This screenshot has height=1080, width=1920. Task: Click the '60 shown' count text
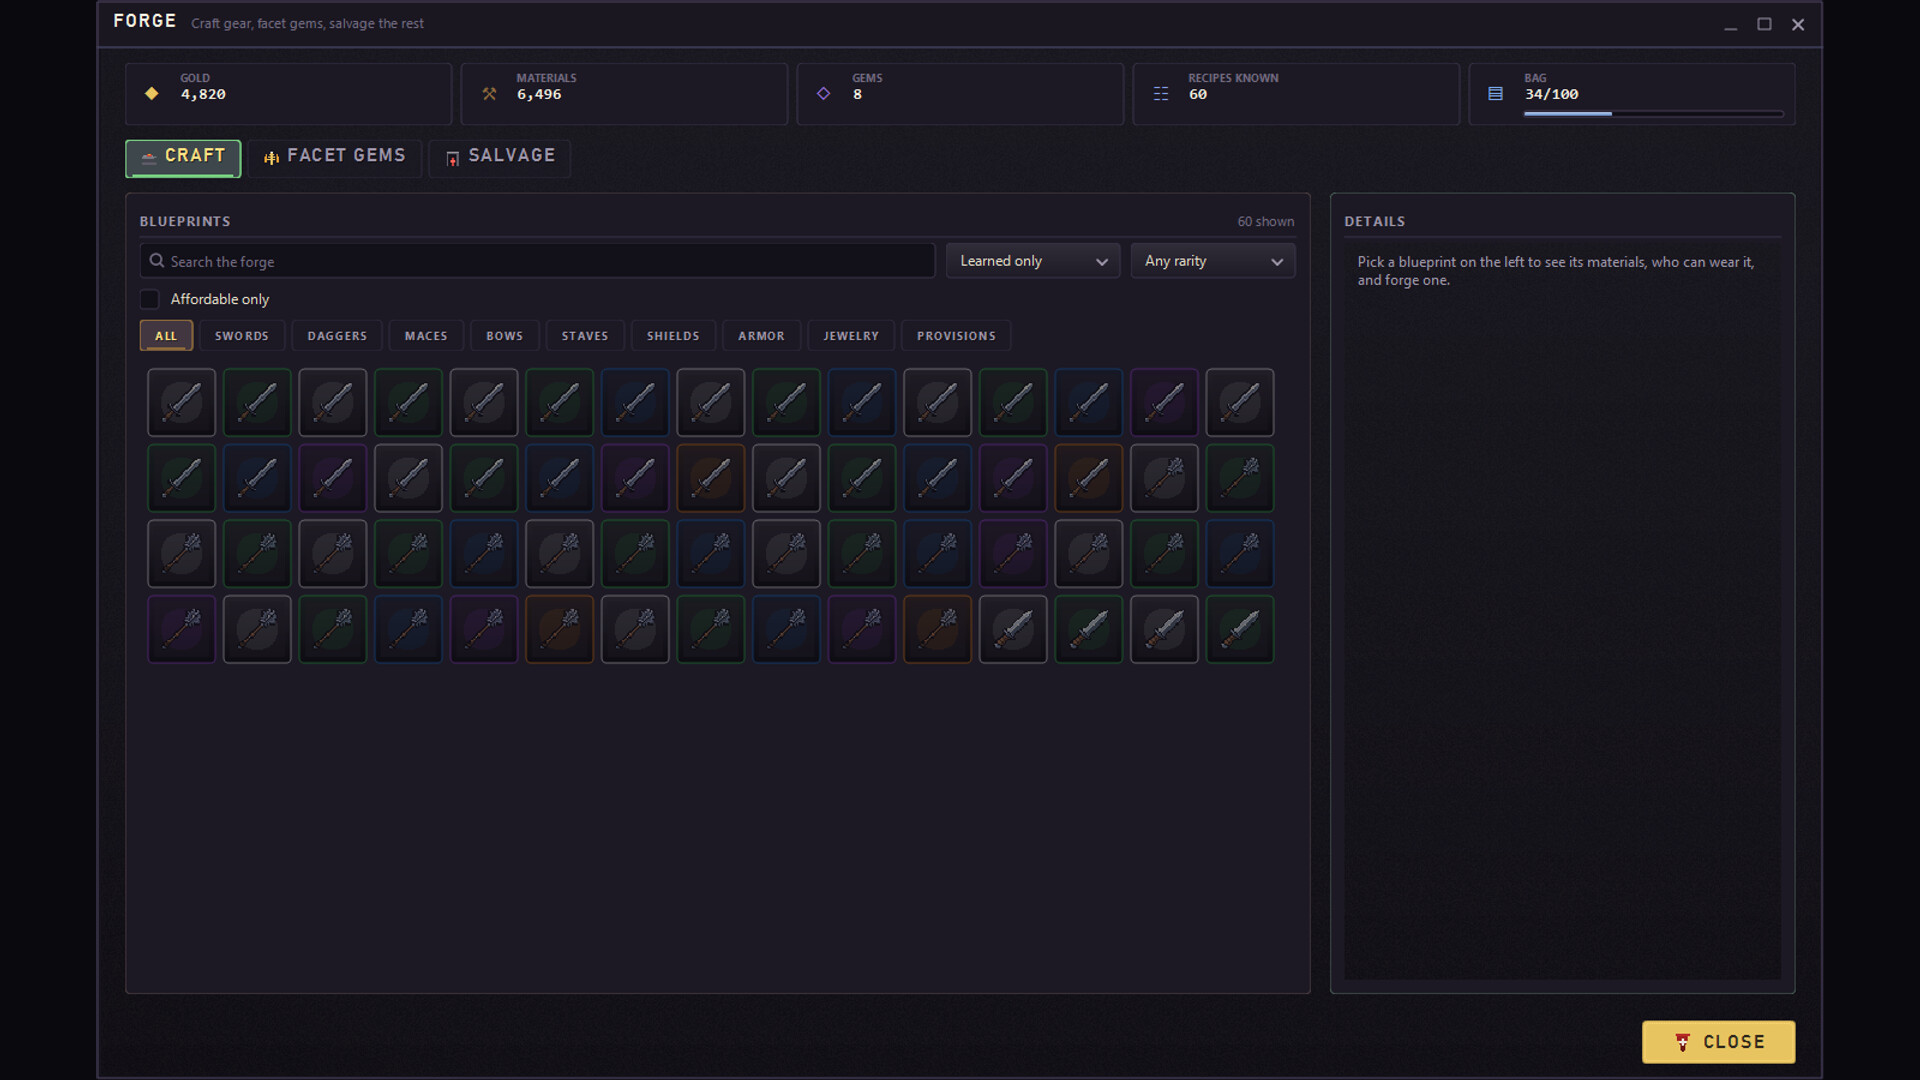(x=1265, y=221)
